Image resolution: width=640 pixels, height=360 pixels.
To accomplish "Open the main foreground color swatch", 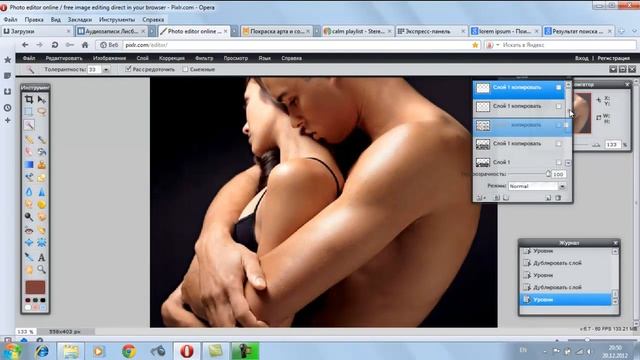I will [35, 287].
